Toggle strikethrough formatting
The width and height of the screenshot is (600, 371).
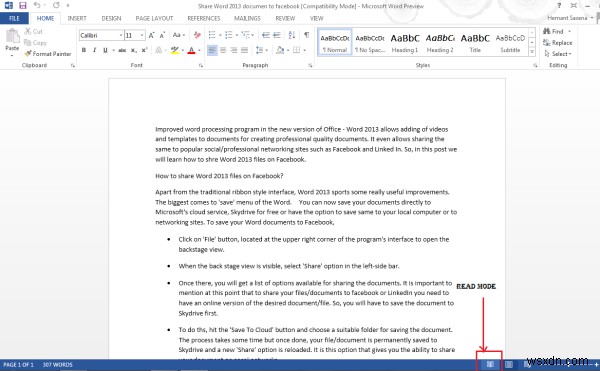(x=122, y=50)
